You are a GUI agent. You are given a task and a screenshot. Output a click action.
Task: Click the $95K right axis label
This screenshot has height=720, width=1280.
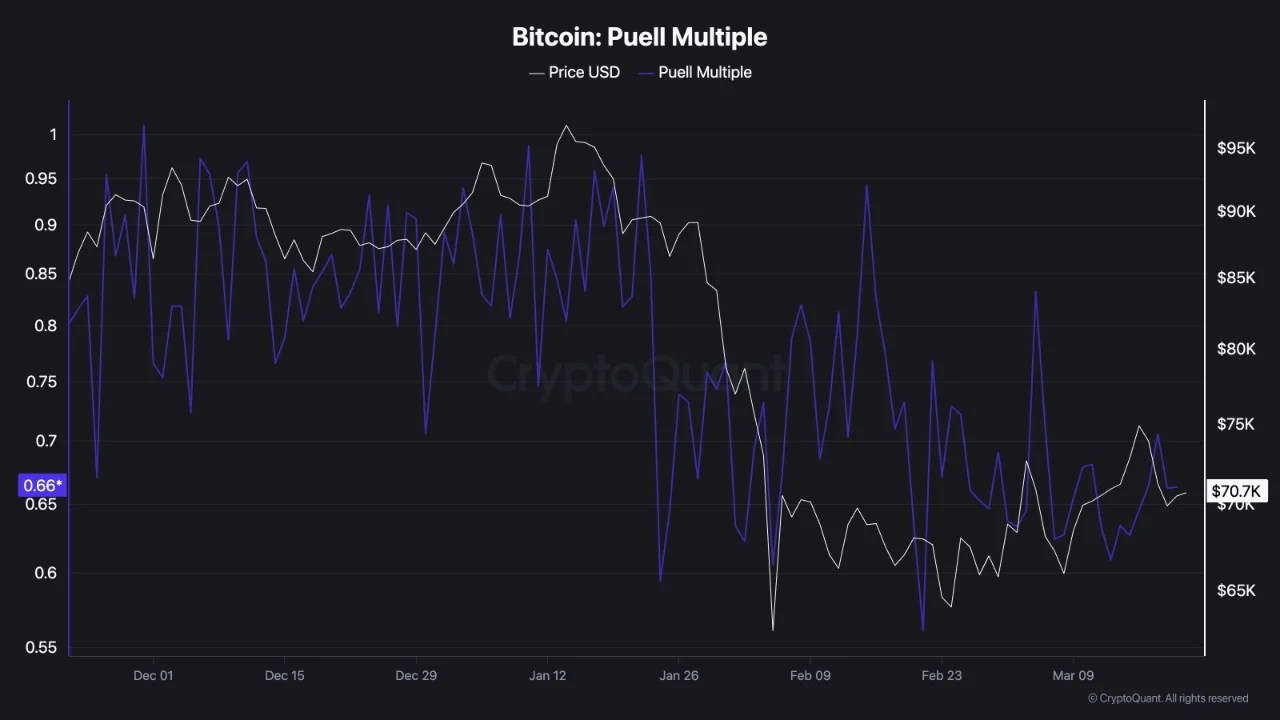point(1236,148)
